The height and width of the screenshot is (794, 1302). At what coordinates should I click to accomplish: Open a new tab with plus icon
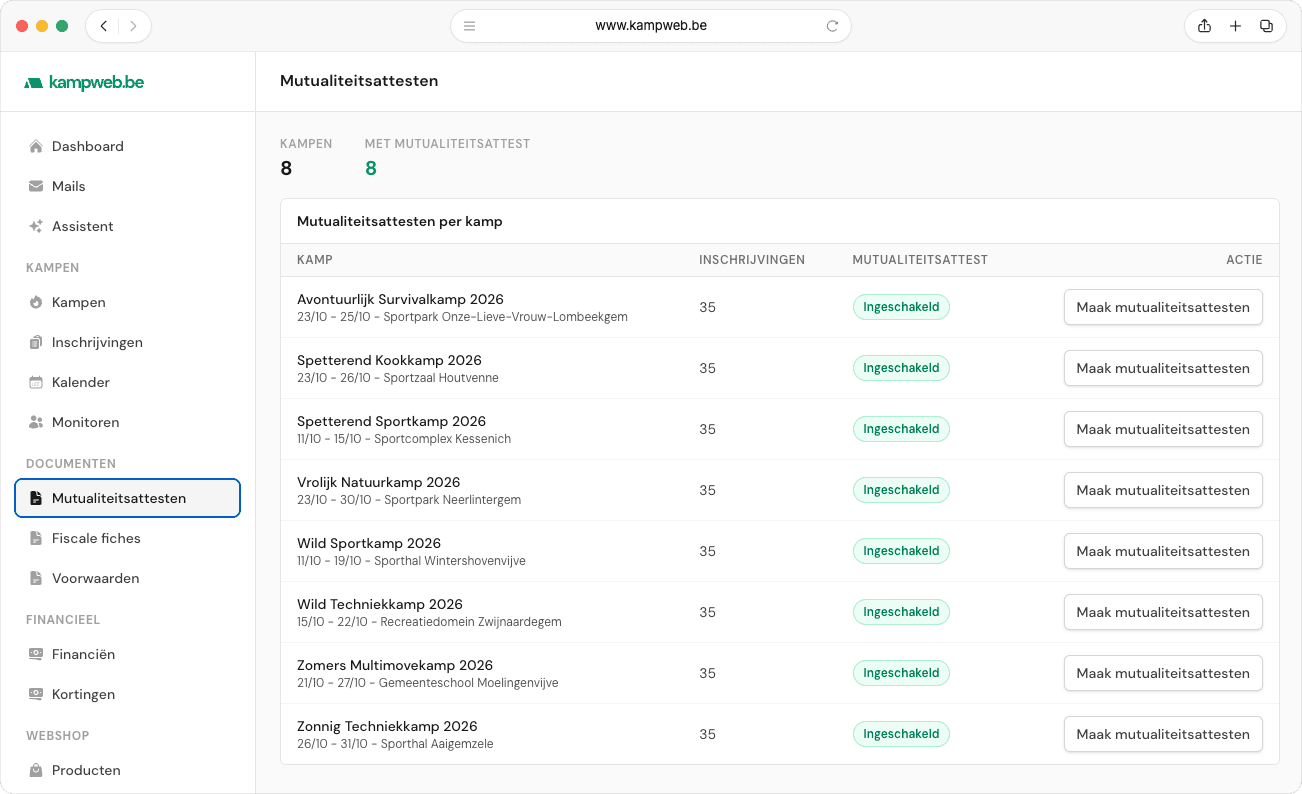1235,26
